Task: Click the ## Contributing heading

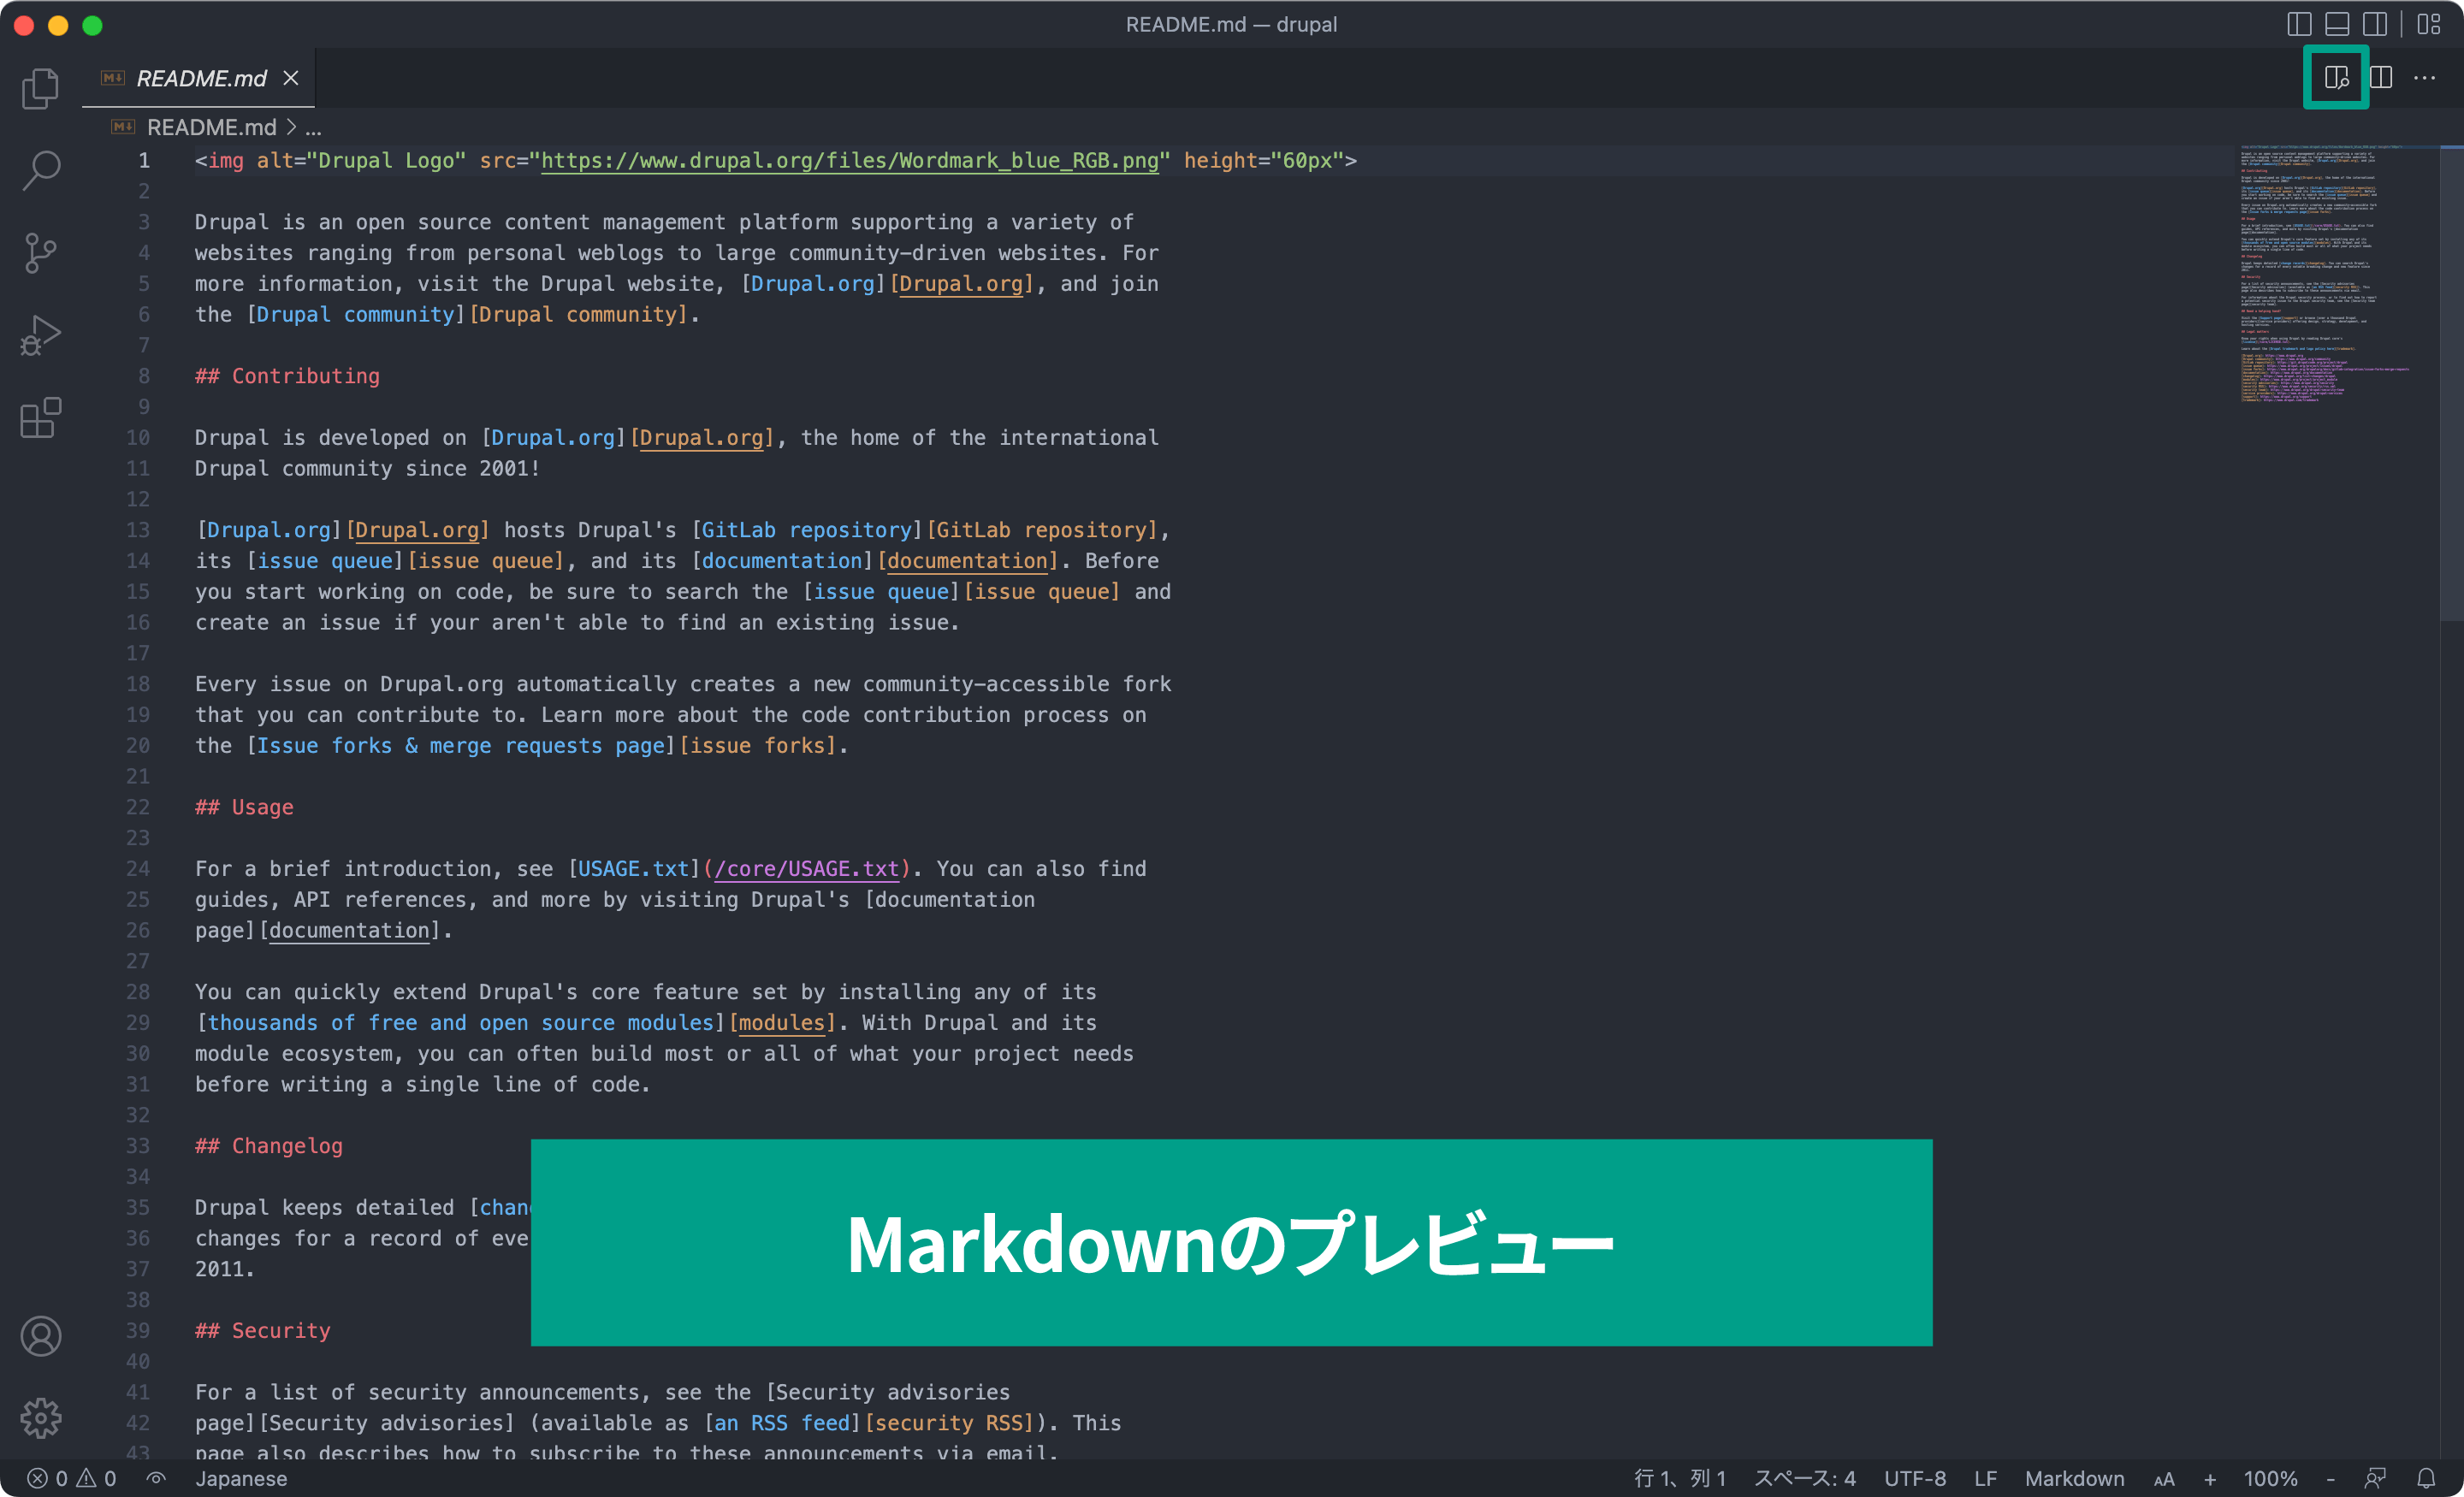Action: pos(287,376)
